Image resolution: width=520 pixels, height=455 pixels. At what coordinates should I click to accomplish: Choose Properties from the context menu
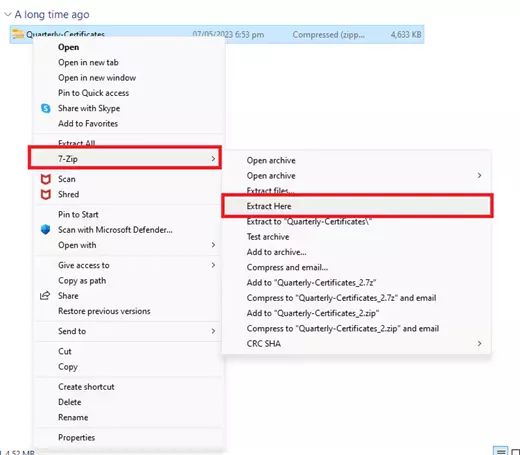(76, 437)
